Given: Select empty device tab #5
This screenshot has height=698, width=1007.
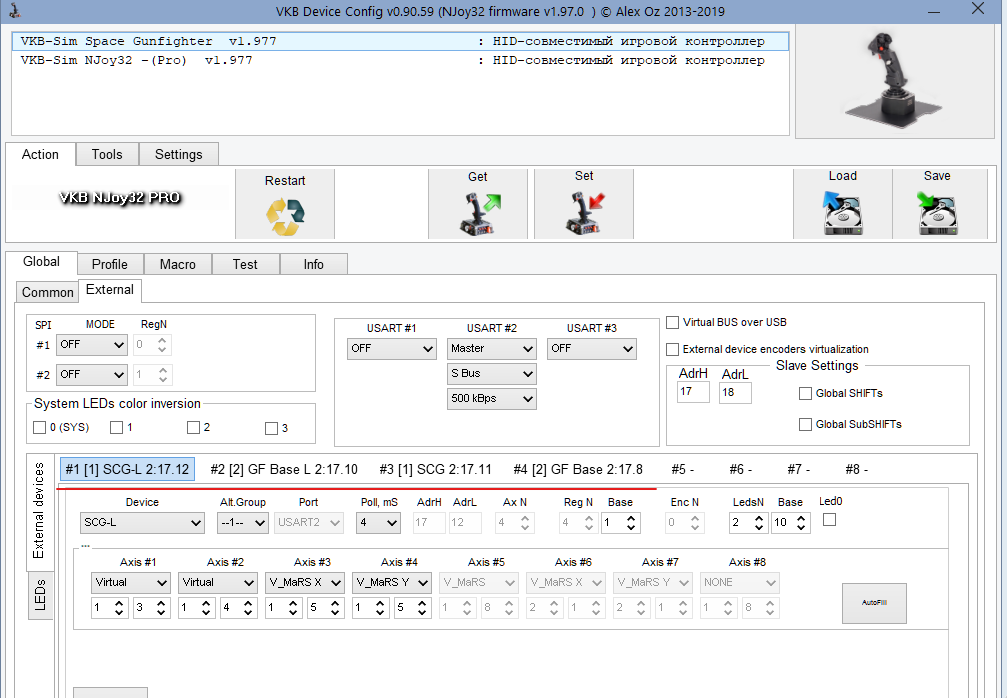Looking at the screenshot, I should click(683, 469).
